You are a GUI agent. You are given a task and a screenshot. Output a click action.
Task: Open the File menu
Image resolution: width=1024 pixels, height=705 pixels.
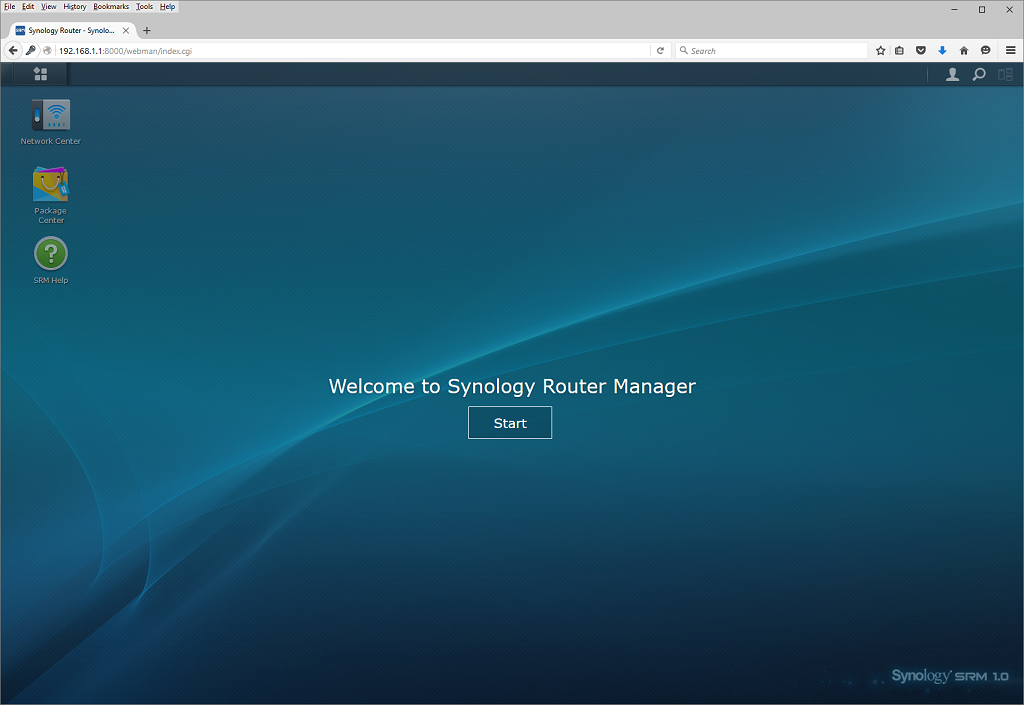(10, 7)
